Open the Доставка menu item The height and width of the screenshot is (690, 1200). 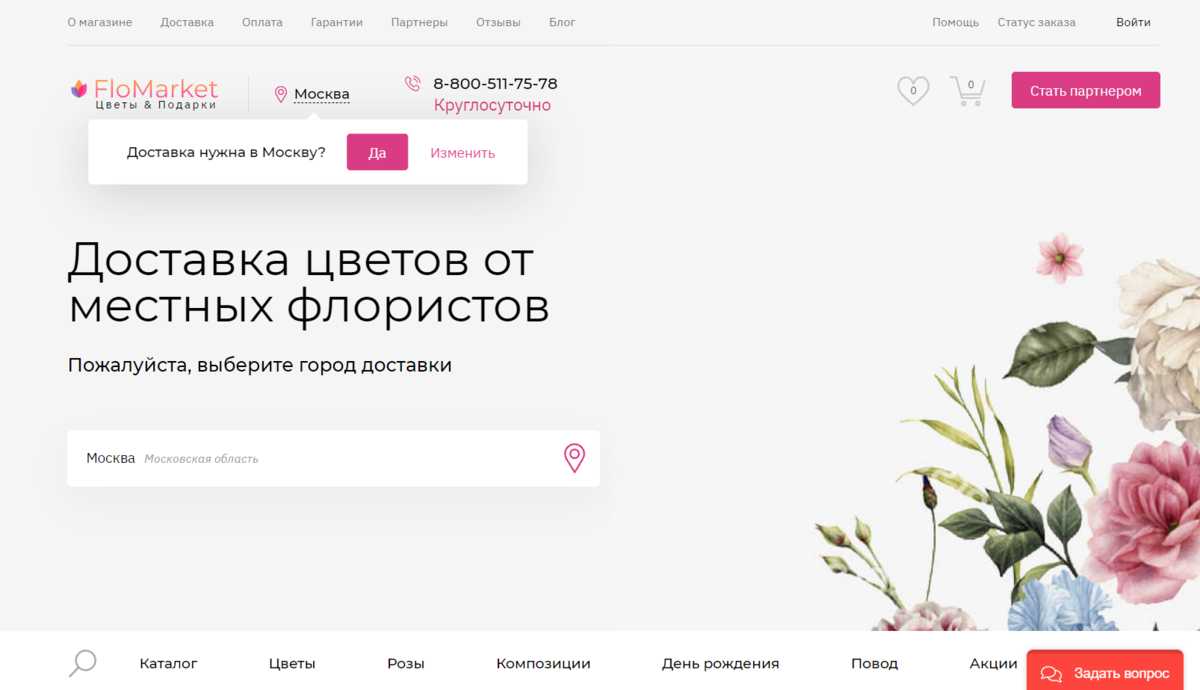(x=187, y=21)
